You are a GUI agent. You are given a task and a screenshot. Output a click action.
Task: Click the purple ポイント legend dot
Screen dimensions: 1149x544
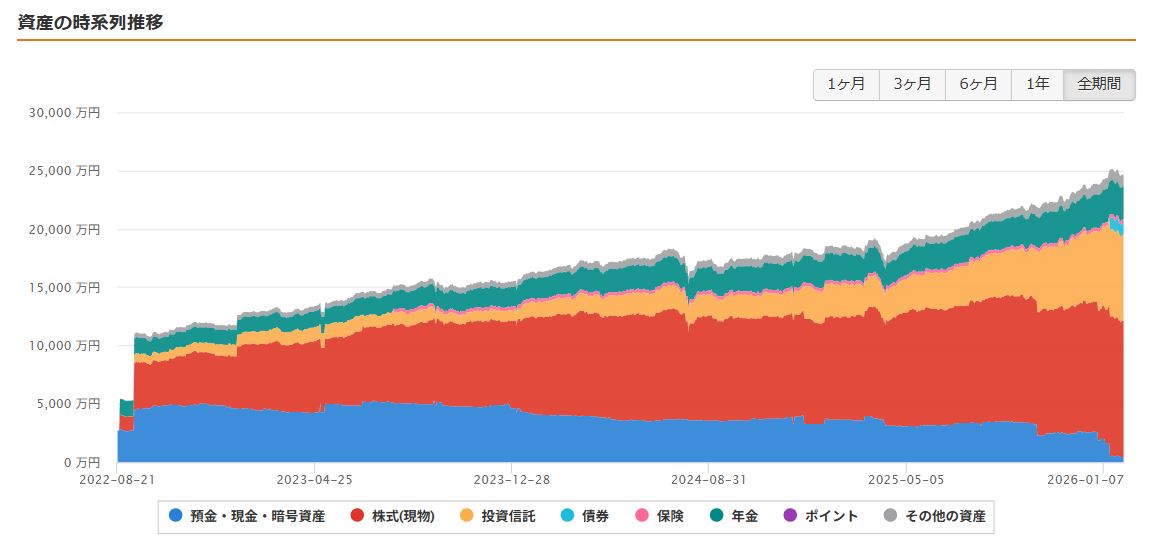pyautogui.click(x=791, y=516)
